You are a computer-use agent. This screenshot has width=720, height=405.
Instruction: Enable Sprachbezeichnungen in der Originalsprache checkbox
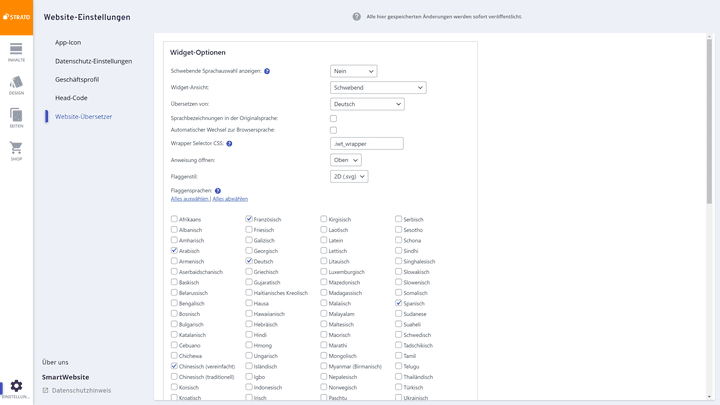pos(334,119)
